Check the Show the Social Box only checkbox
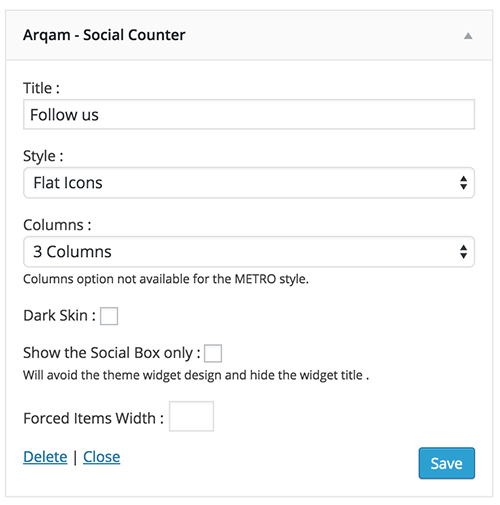The height and width of the screenshot is (505, 500). coord(213,353)
